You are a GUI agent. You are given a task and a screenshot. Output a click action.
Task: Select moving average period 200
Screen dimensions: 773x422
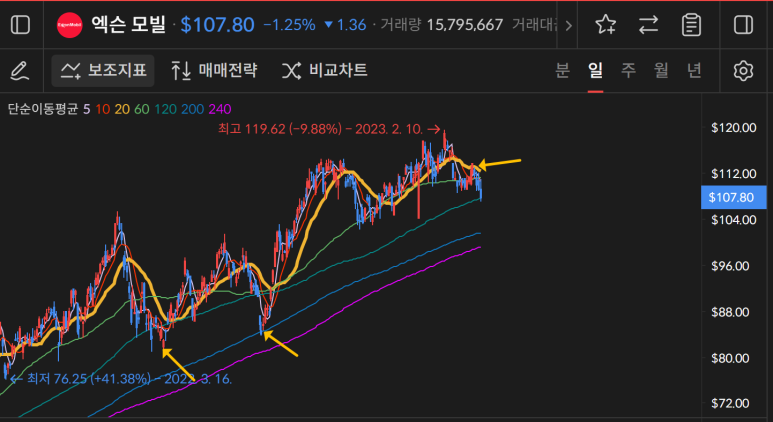pyautogui.click(x=192, y=109)
